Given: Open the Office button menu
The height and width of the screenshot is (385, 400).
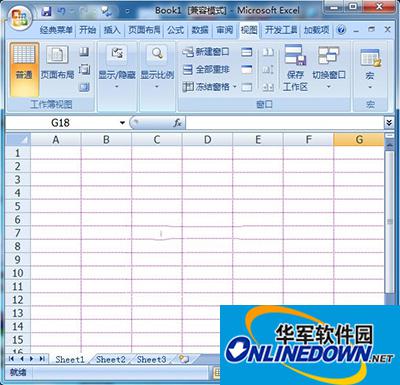Looking at the screenshot, I should pyautogui.click(x=21, y=19).
